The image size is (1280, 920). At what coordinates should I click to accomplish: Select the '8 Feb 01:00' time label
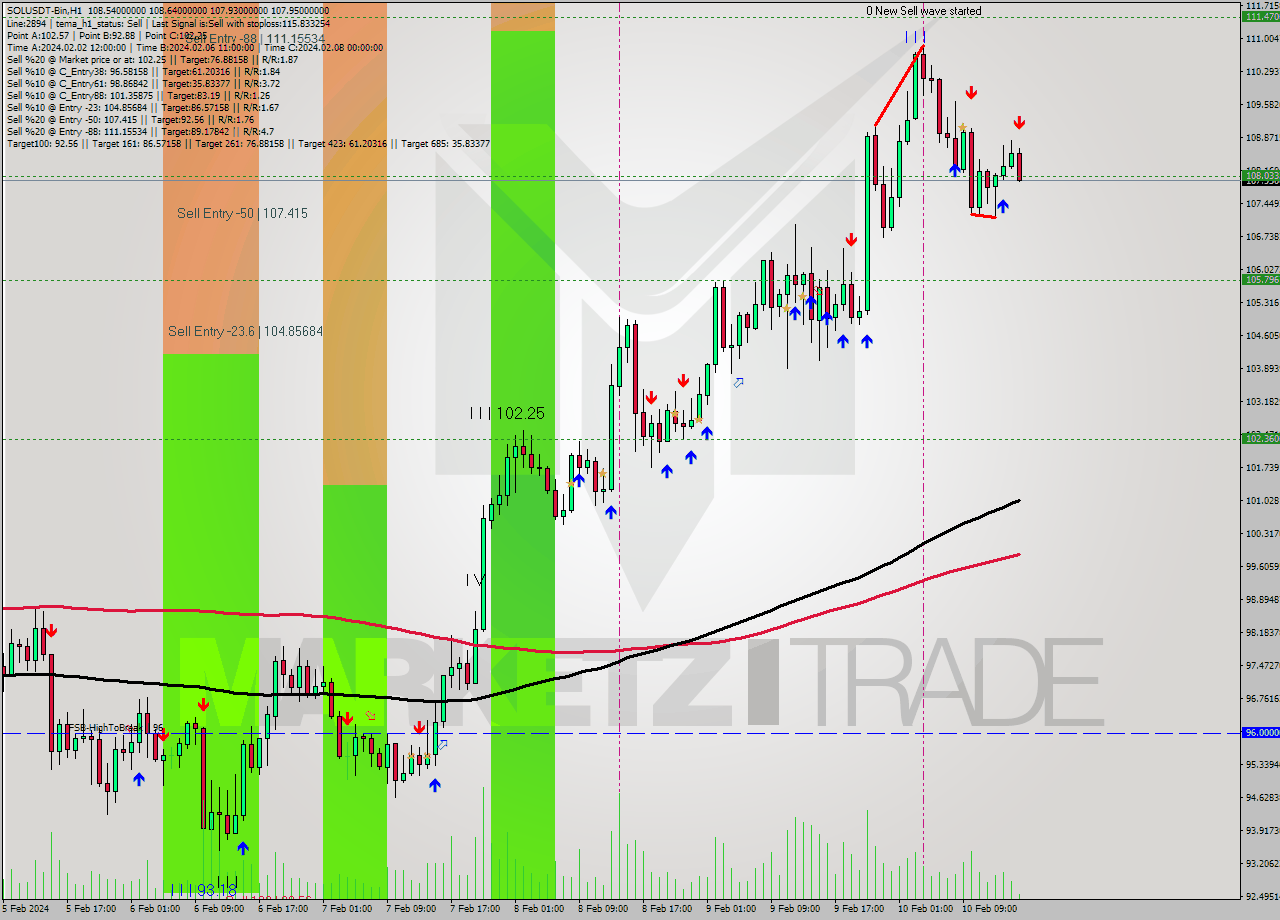(539, 909)
